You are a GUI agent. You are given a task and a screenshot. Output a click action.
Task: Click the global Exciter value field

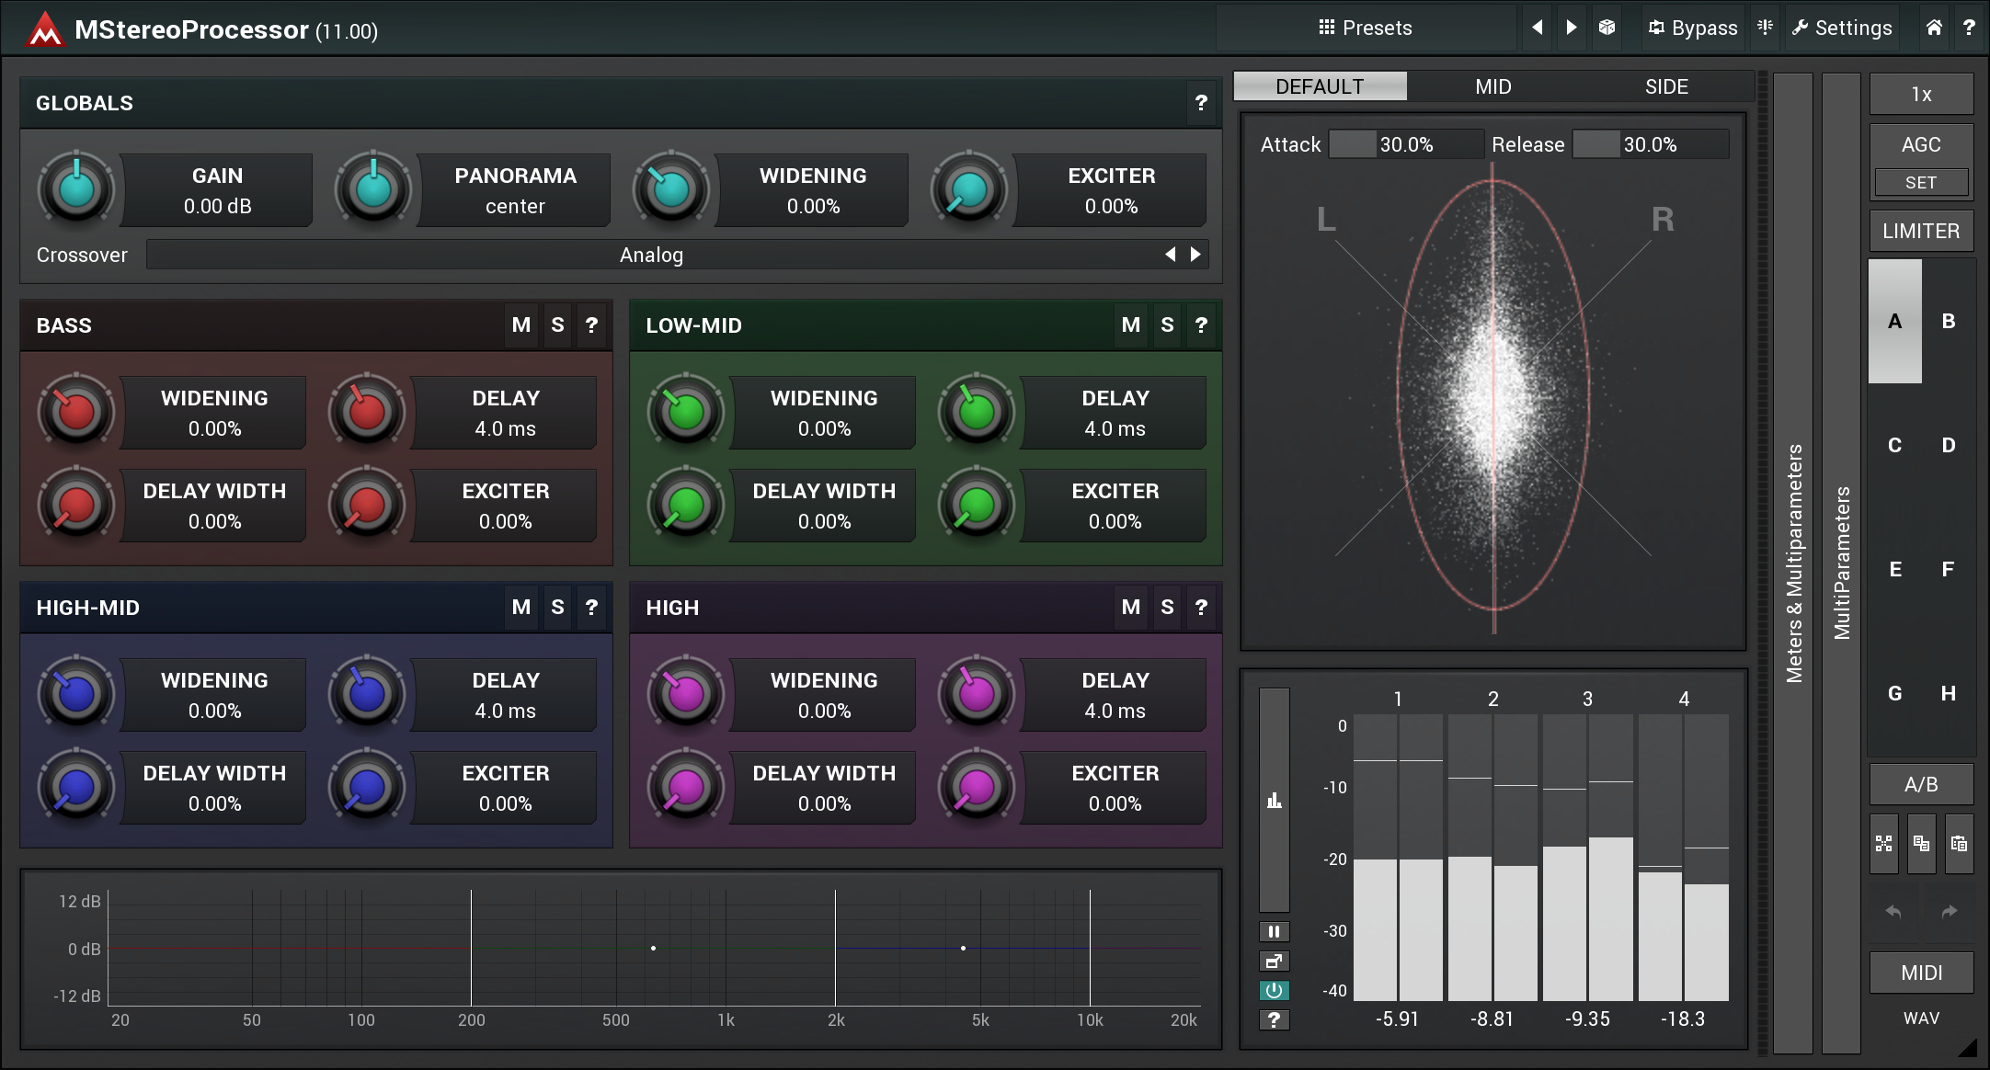1110,190
